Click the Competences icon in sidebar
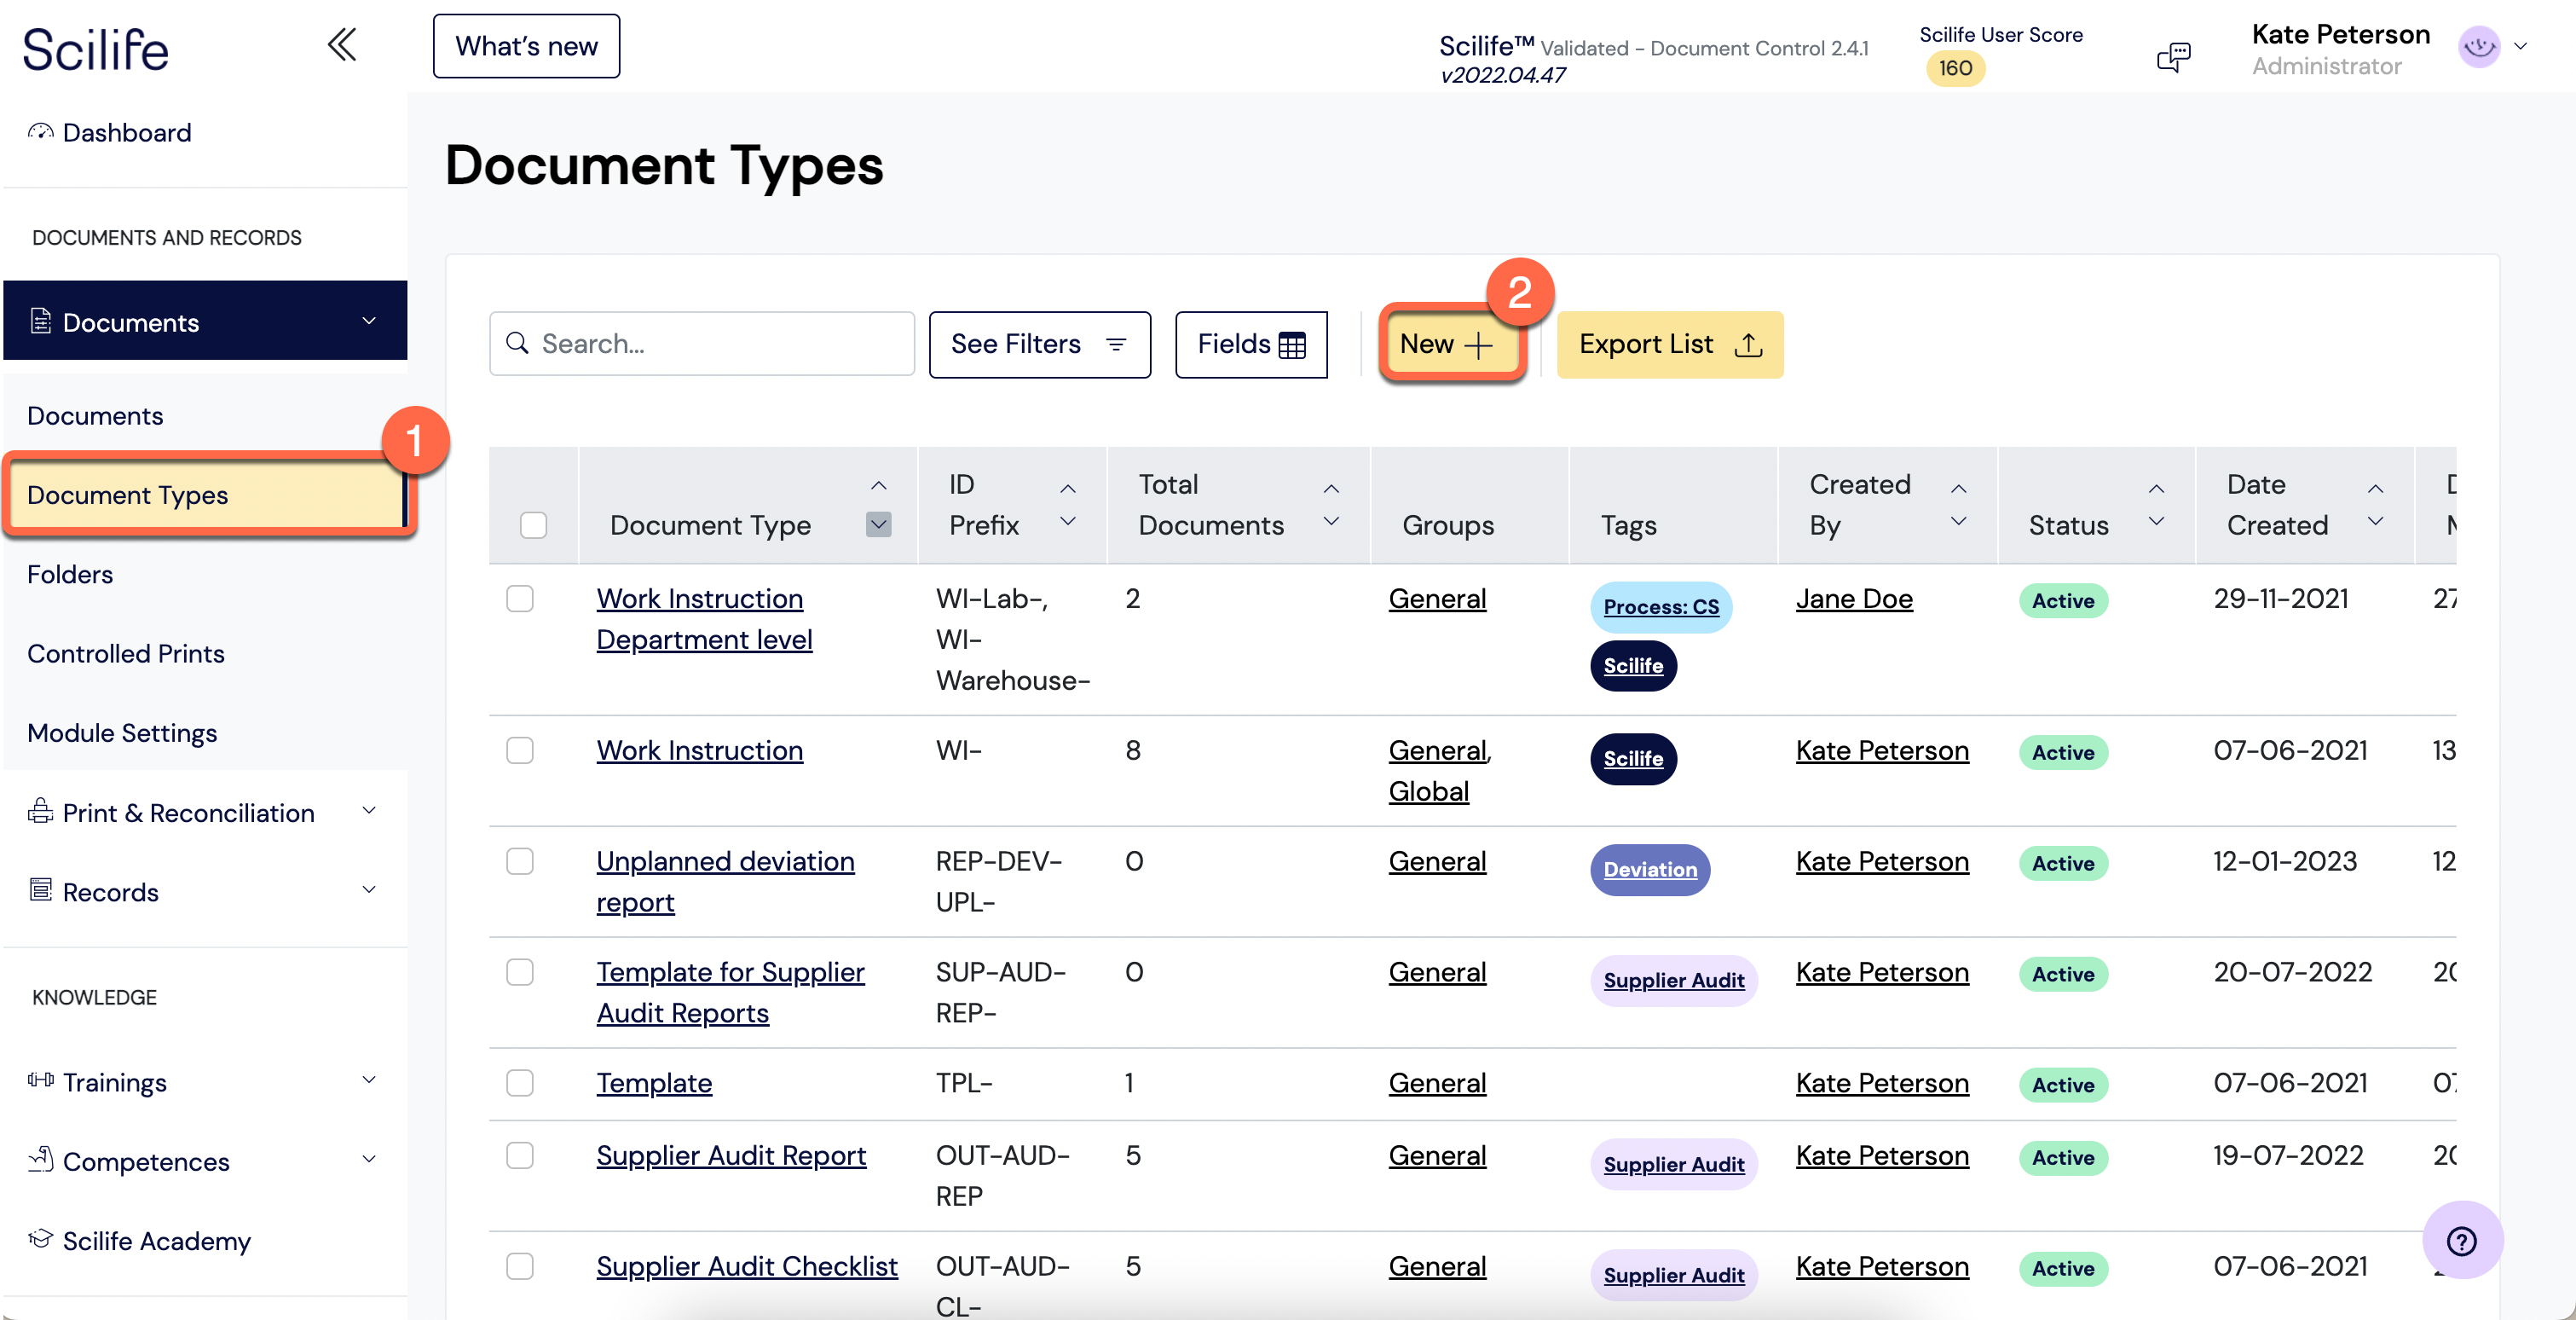Viewport: 2576px width, 1320px height. point(40,1159)
